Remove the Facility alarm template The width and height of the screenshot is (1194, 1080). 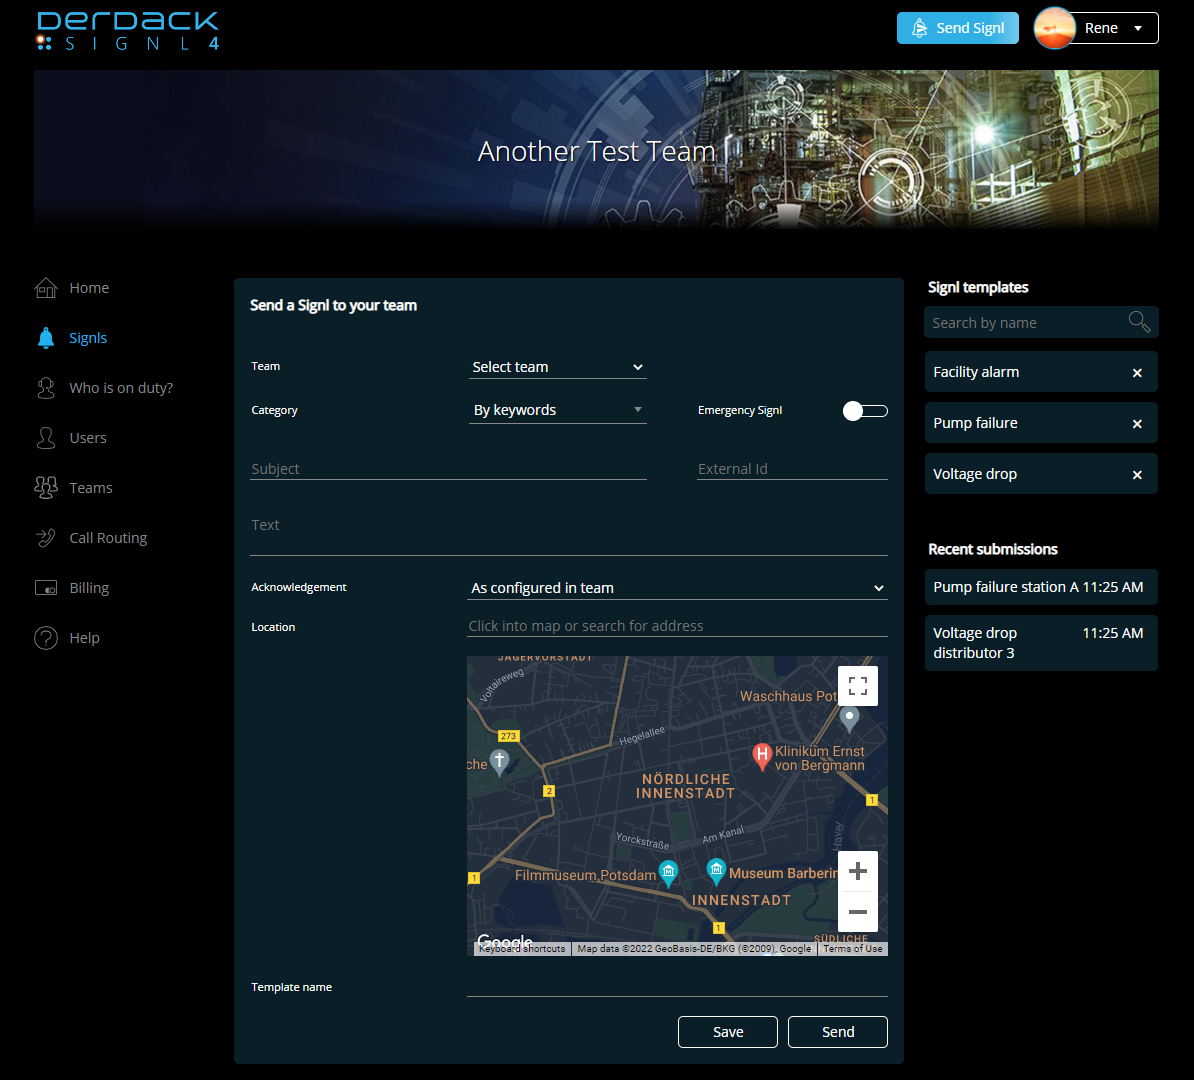[1137, 372]
